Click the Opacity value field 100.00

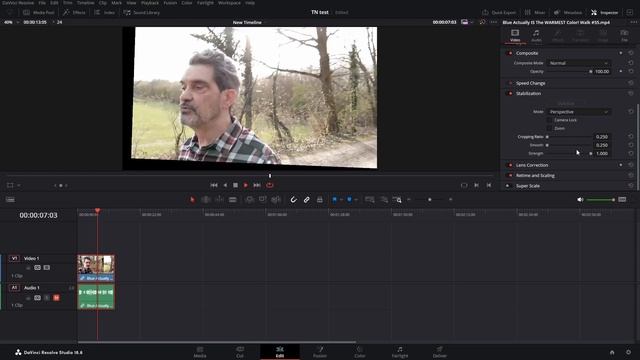click(x=602, y=71)
